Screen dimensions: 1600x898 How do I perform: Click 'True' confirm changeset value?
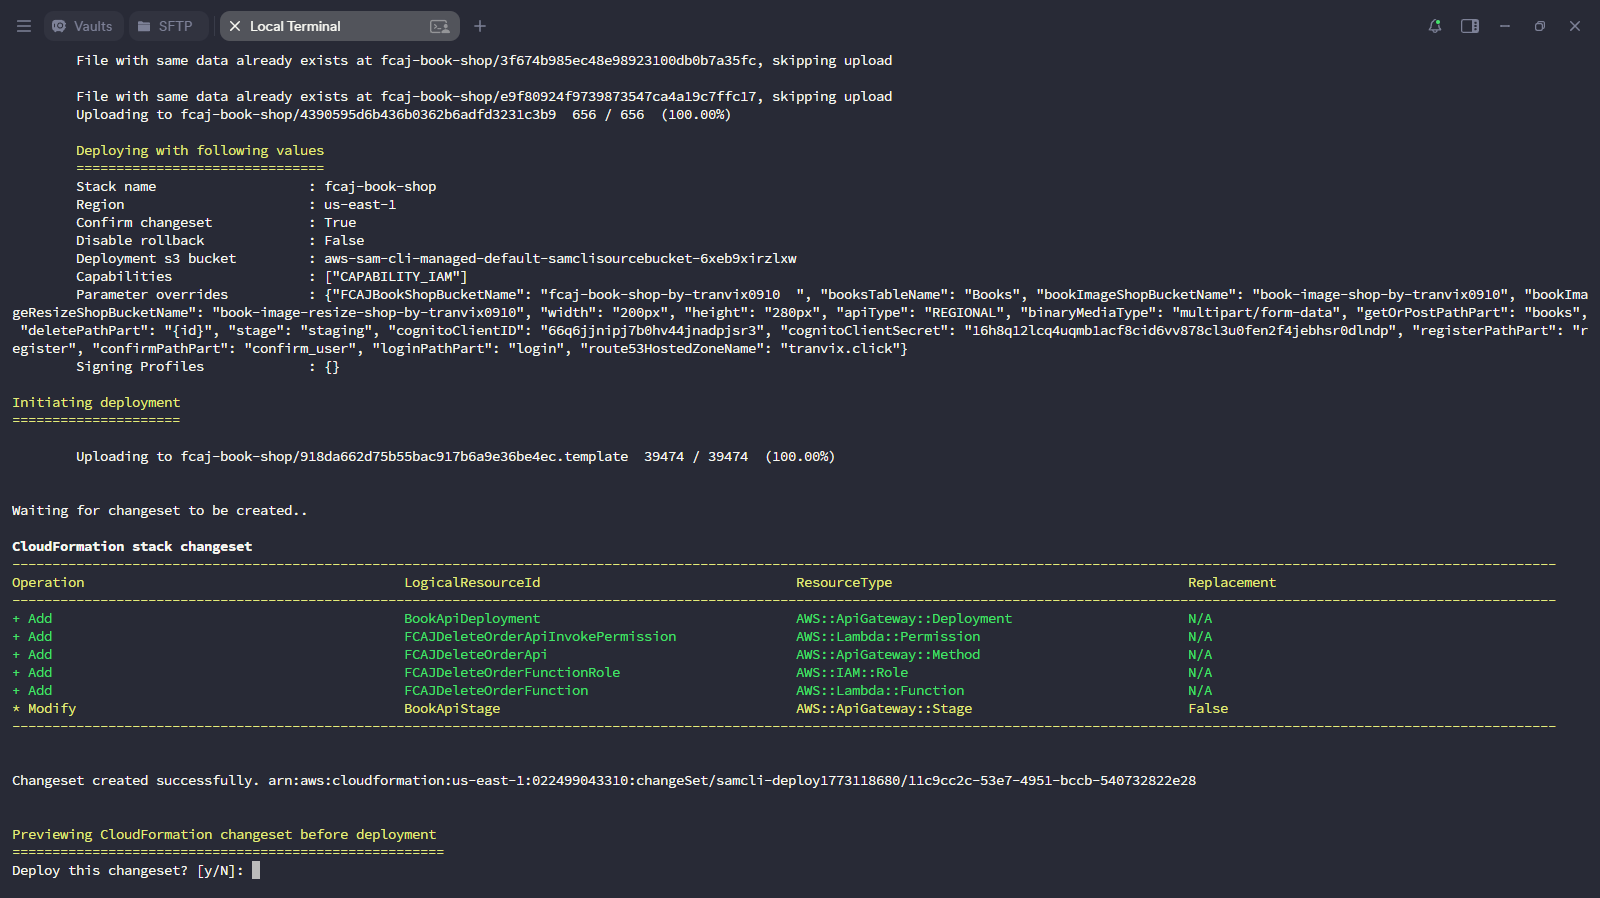click(x=340, y=222)
